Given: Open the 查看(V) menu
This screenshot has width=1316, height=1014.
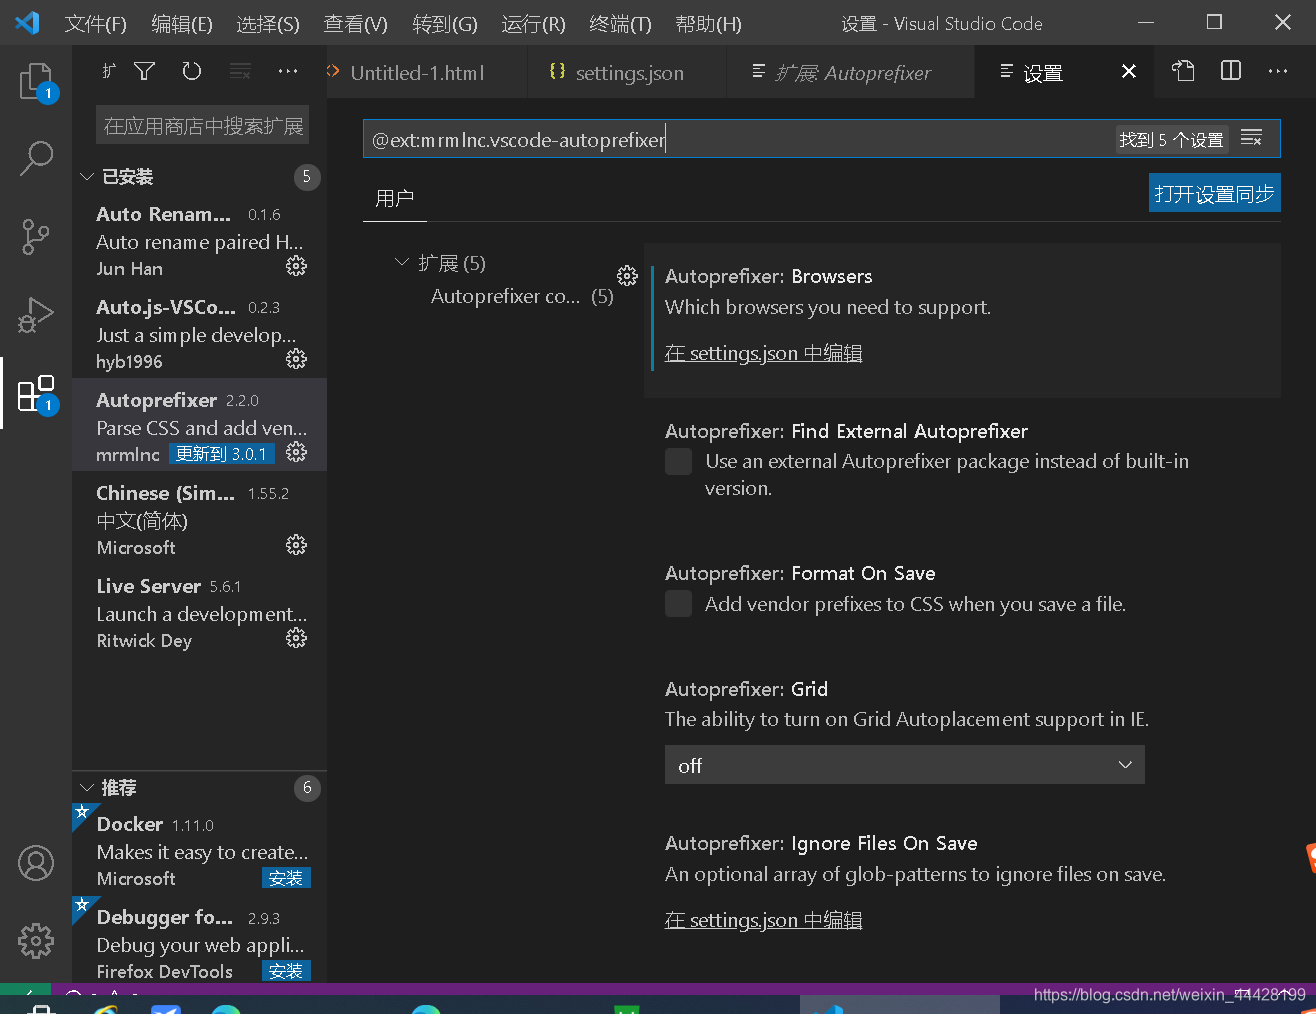Looking at the screenshot, I should point(356,23).
